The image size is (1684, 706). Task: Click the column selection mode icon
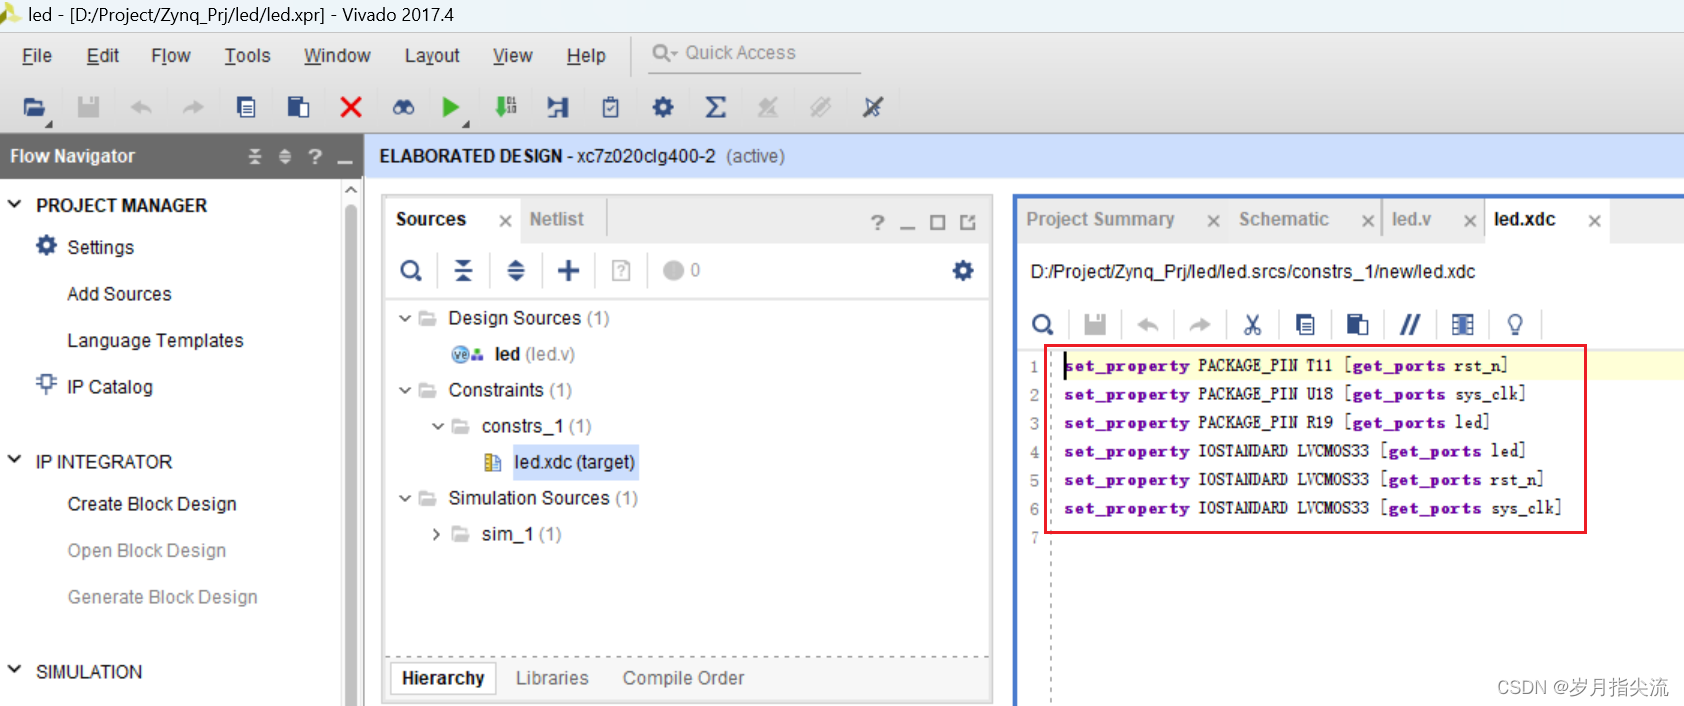click(1463, 324)
